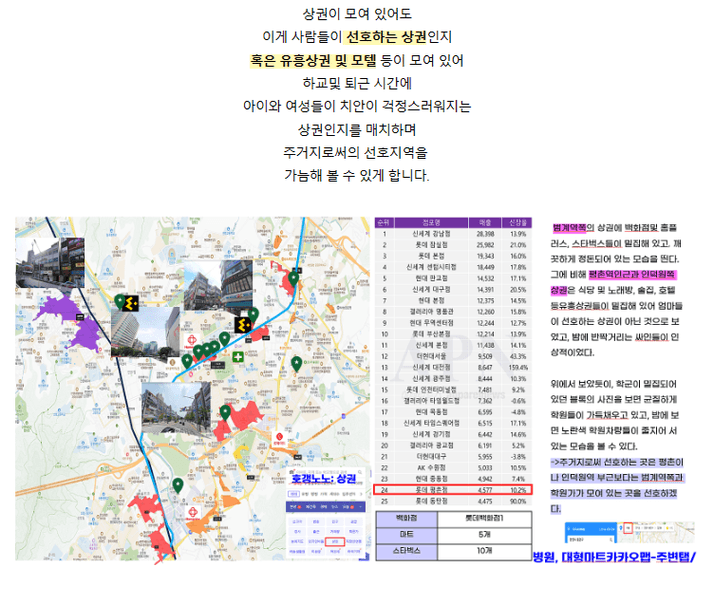Click the green pin above bottom Homeplus logo
Image resolution: width=714 pixels, height=591 pixels.
[x=178, y=485]
